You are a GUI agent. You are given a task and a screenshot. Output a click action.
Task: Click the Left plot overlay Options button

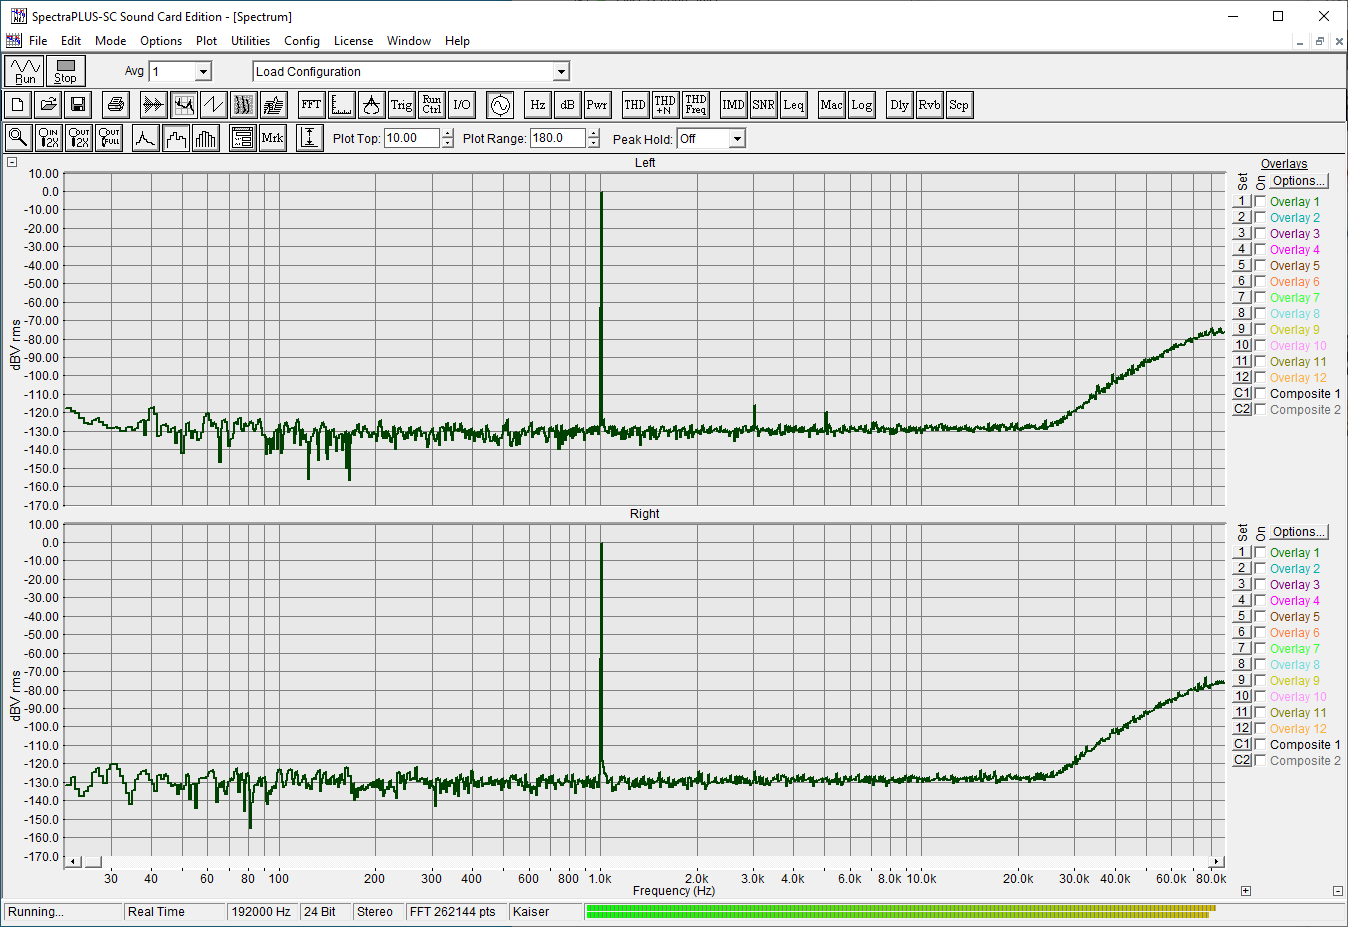click(x=1299, y=181)
